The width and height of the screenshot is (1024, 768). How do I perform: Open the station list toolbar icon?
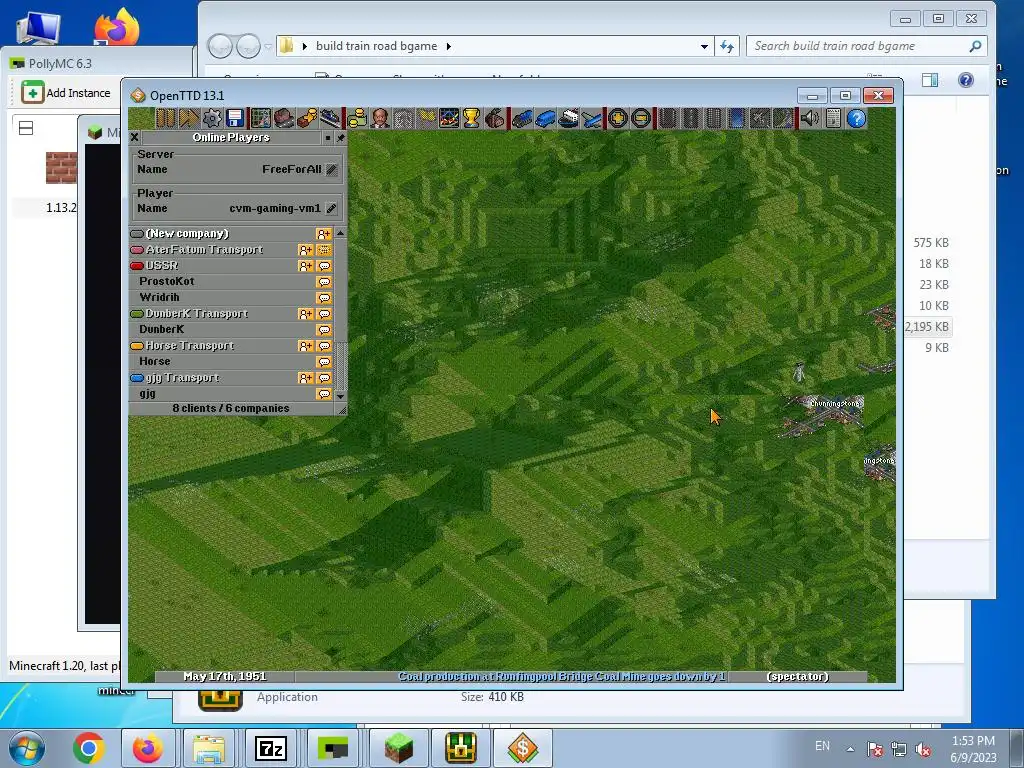330,118
